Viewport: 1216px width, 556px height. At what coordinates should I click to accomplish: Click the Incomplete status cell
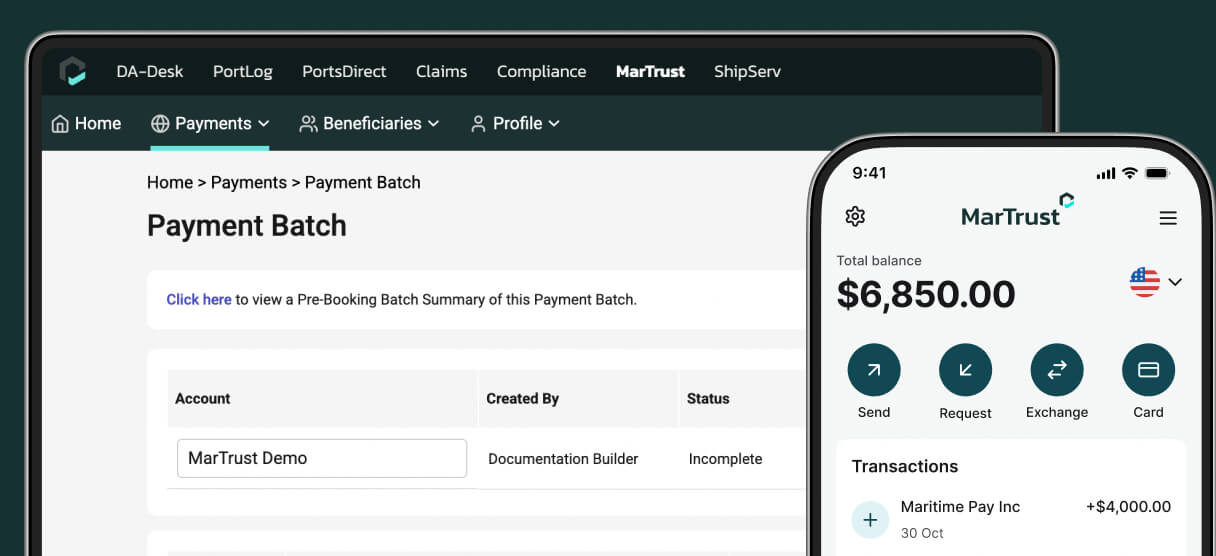click(725, 459)
